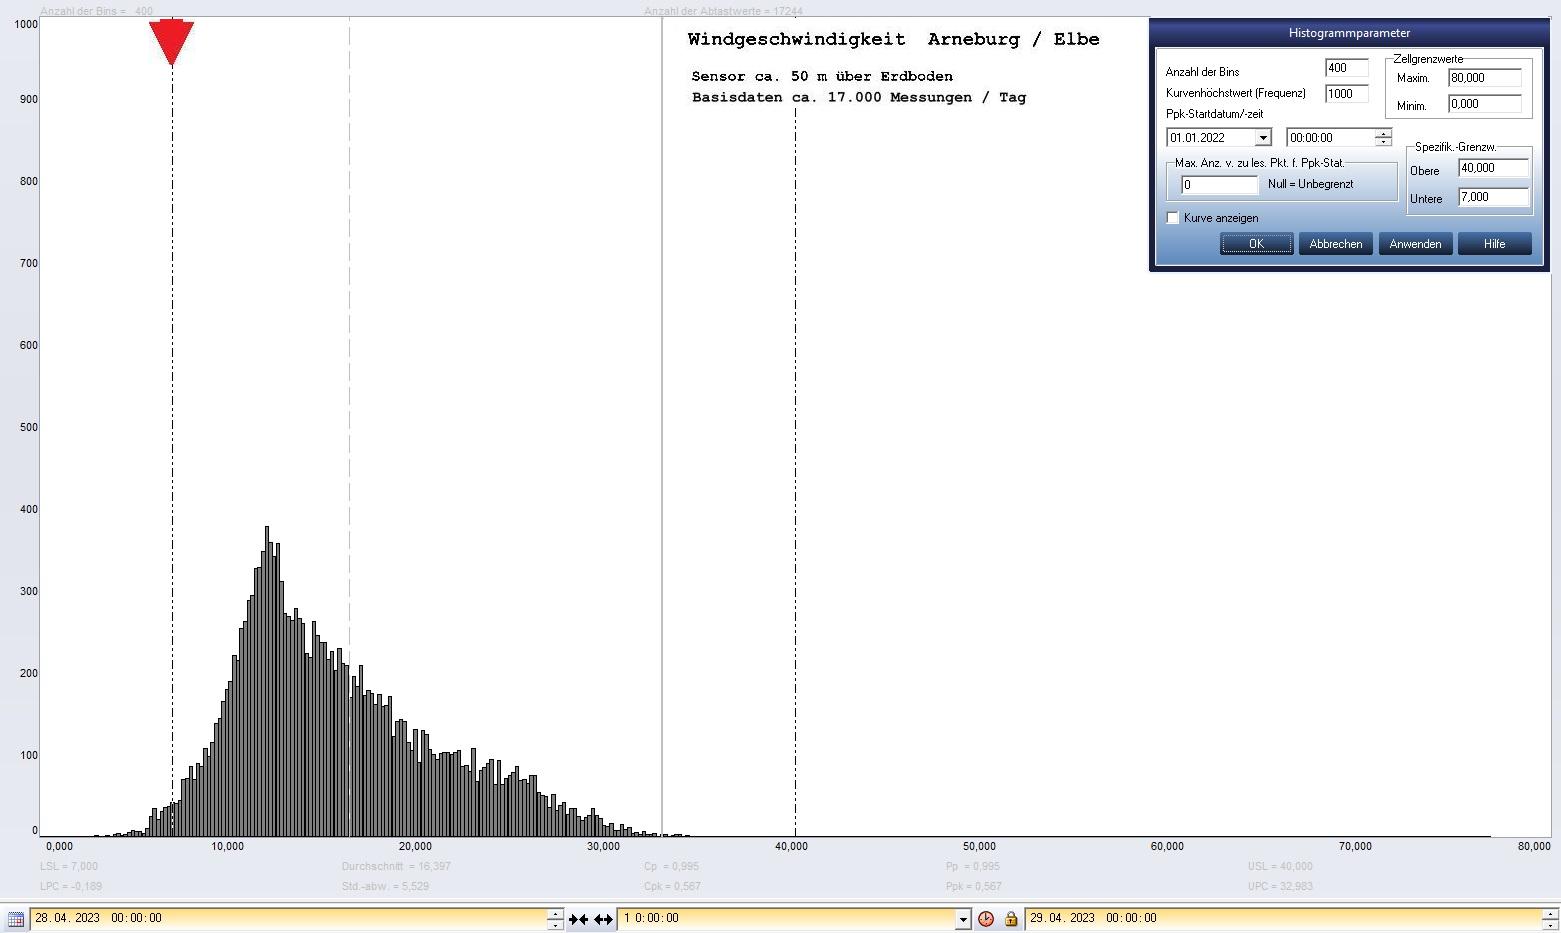Image resolution: width=1561 pixels, height=933 pixels.
Task: Select the Kurvenhöchstwert frequency field
Action: tap(1345, 94)
